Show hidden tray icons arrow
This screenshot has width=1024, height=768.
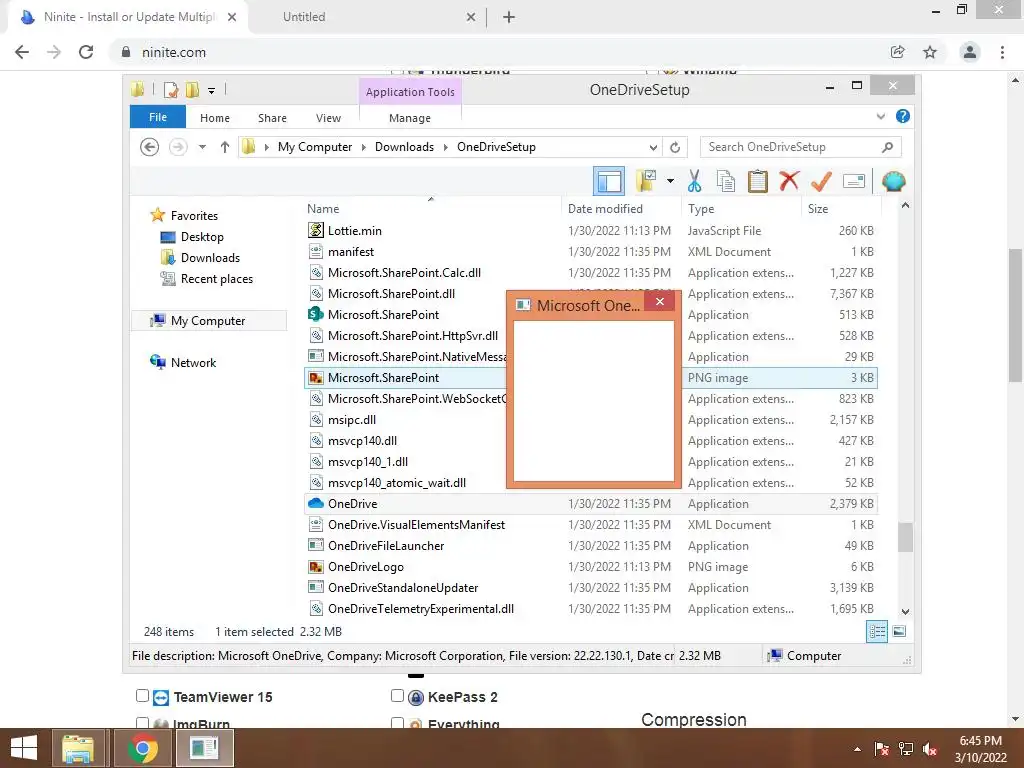[x=857, y=749]
